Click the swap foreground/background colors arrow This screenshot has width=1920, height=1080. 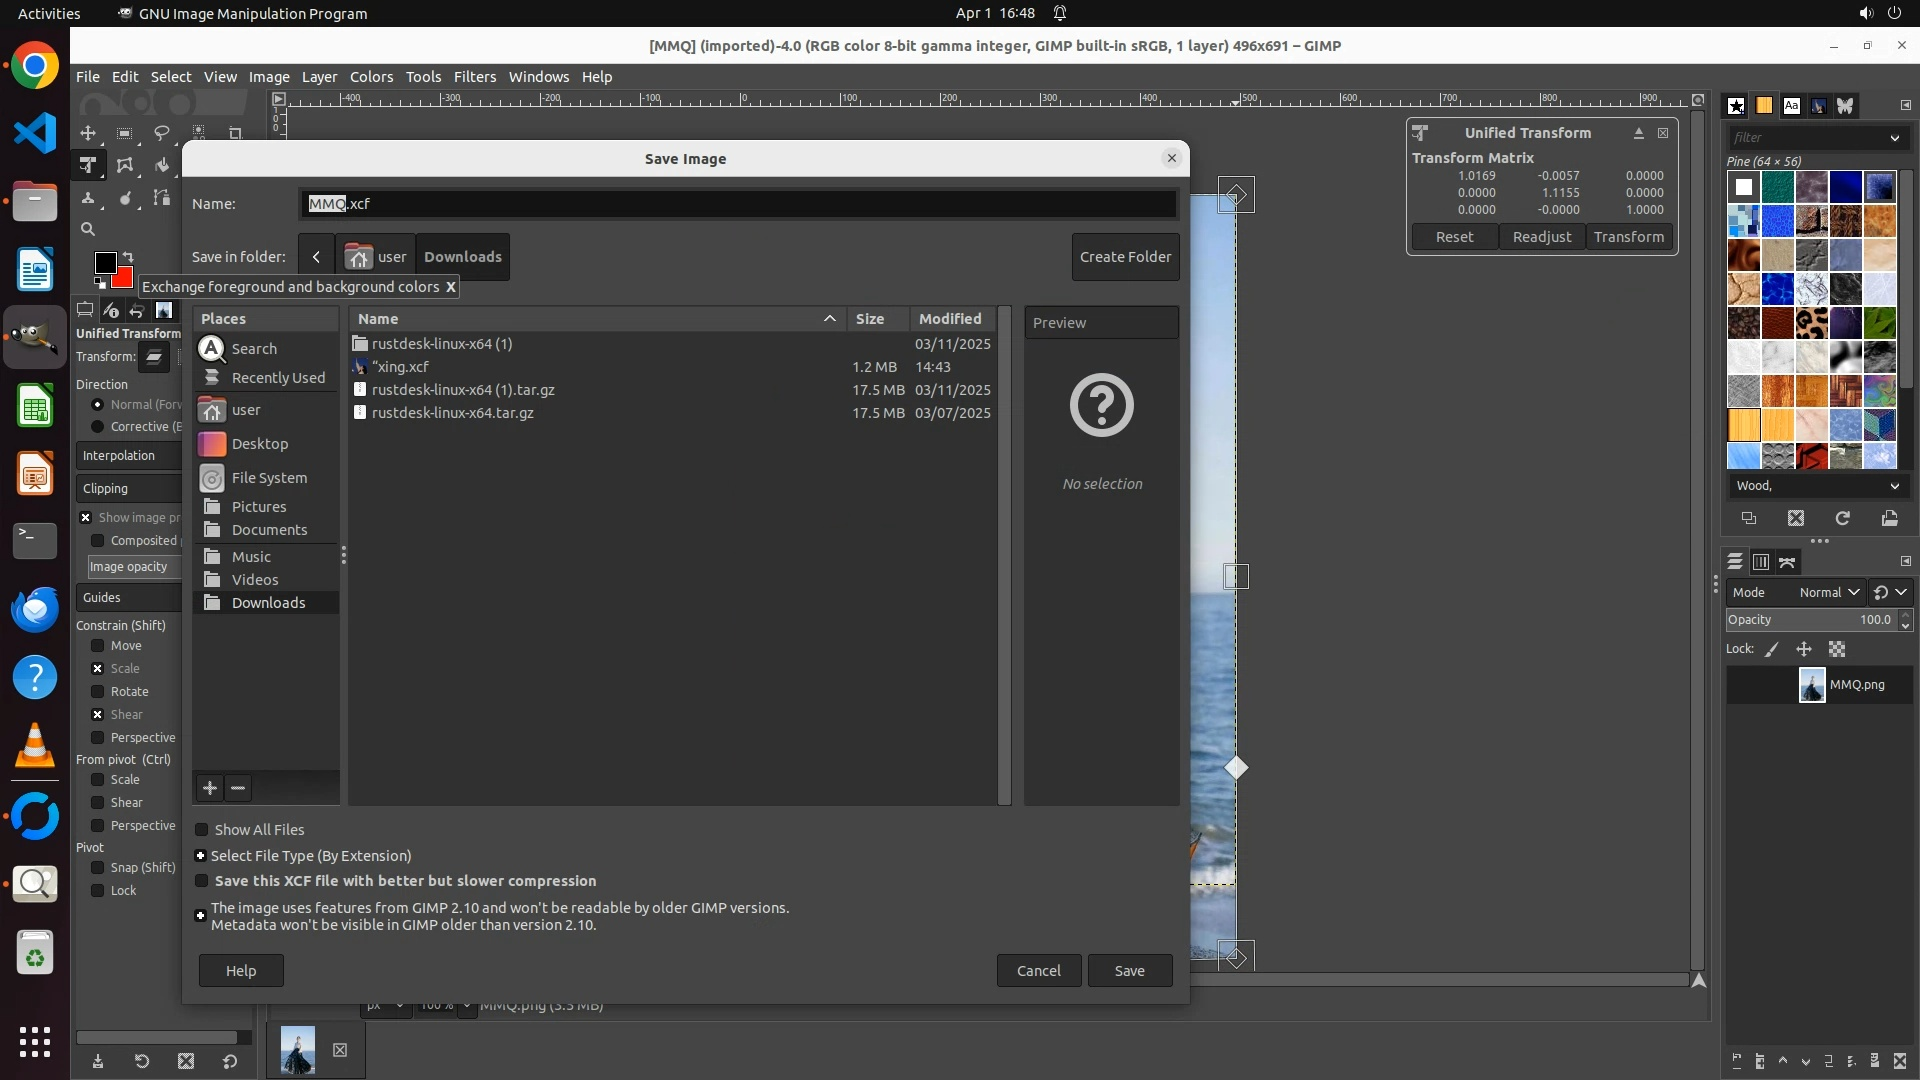point(128,257)
